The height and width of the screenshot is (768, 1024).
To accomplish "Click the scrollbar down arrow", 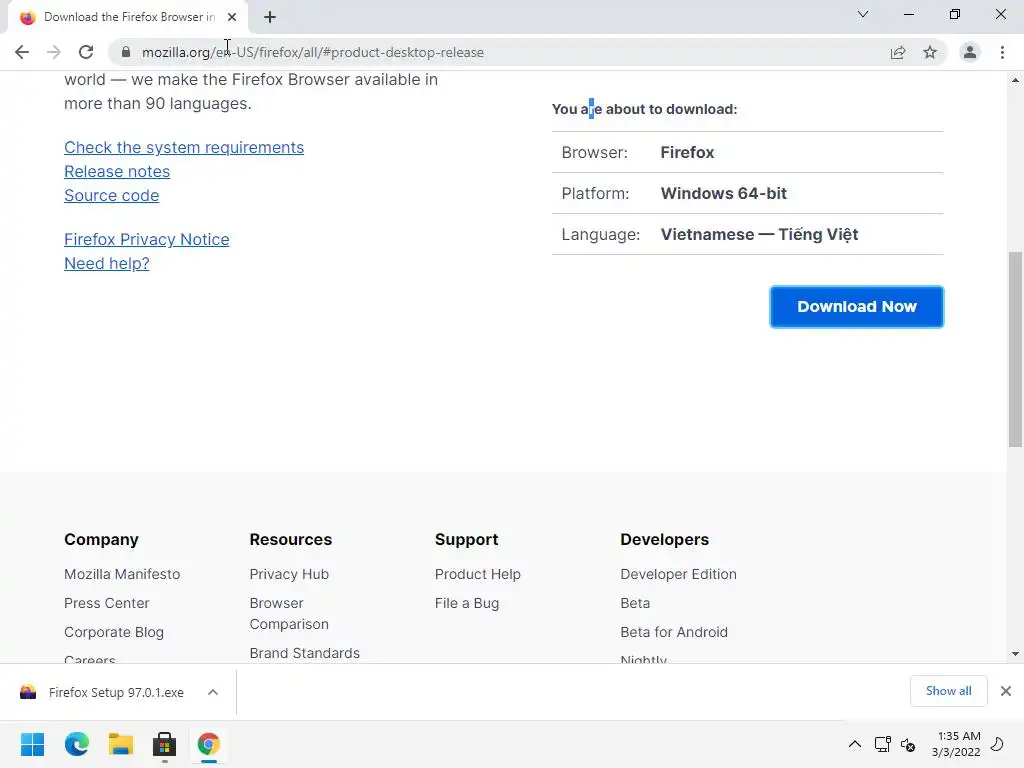I will coord(1015,654).
